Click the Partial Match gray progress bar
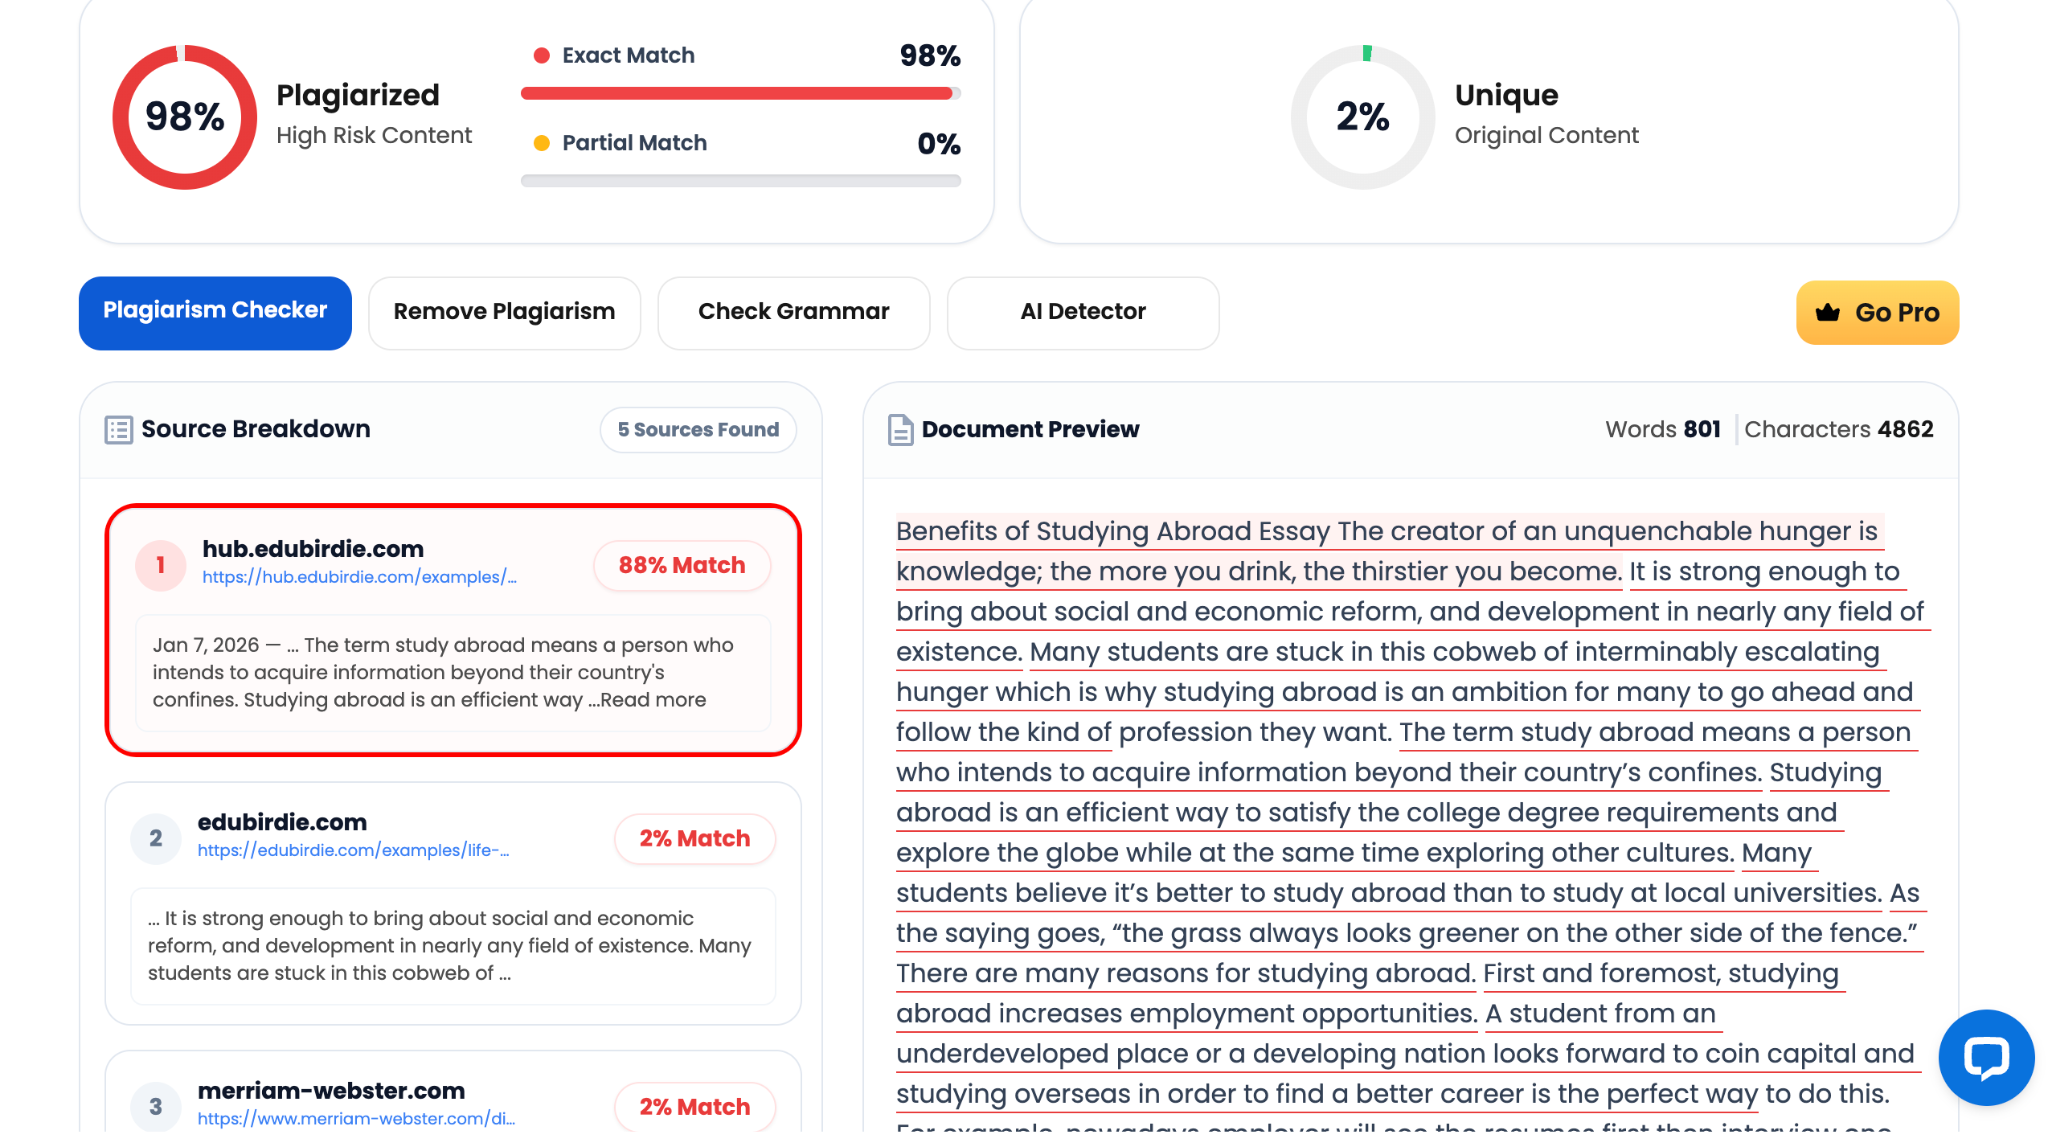Image resolution: width=2048 pixels, height=1132 pixels. pyautogui.click(x=740, y=181)
